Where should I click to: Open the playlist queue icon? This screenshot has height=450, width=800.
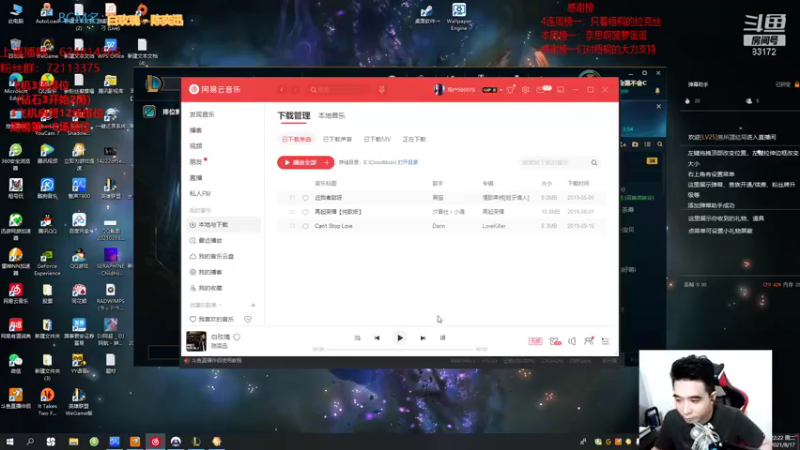[605, 341]
